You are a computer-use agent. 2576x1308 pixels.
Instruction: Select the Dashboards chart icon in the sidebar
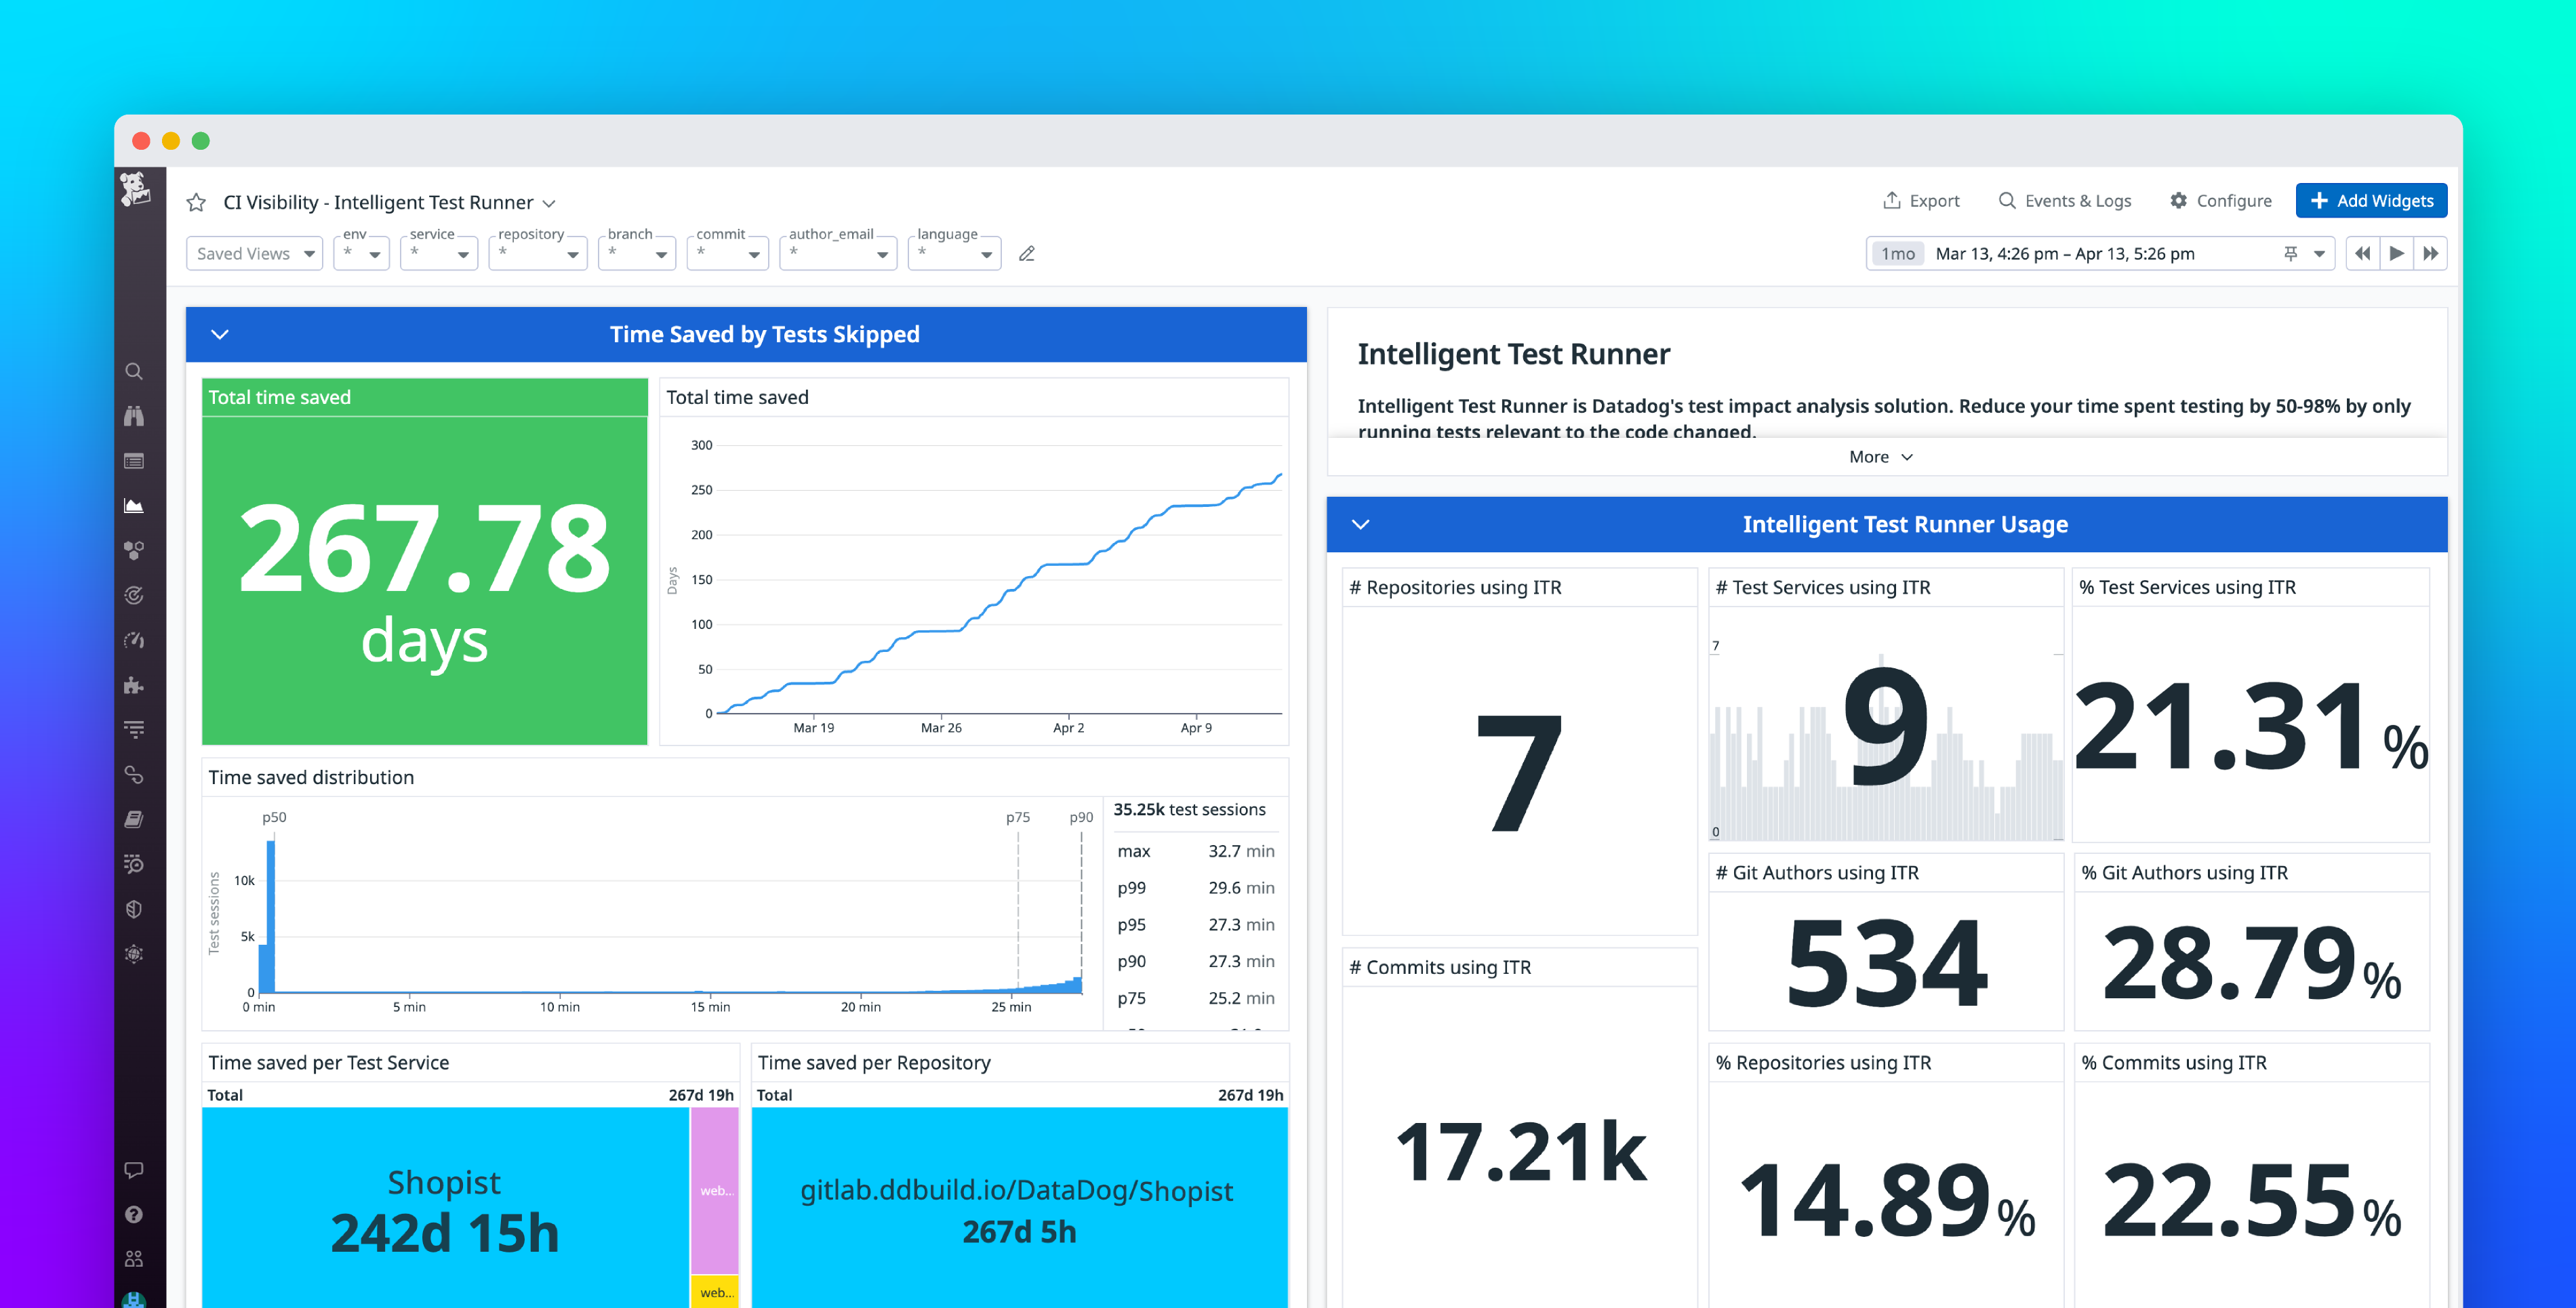pos(135,505)
